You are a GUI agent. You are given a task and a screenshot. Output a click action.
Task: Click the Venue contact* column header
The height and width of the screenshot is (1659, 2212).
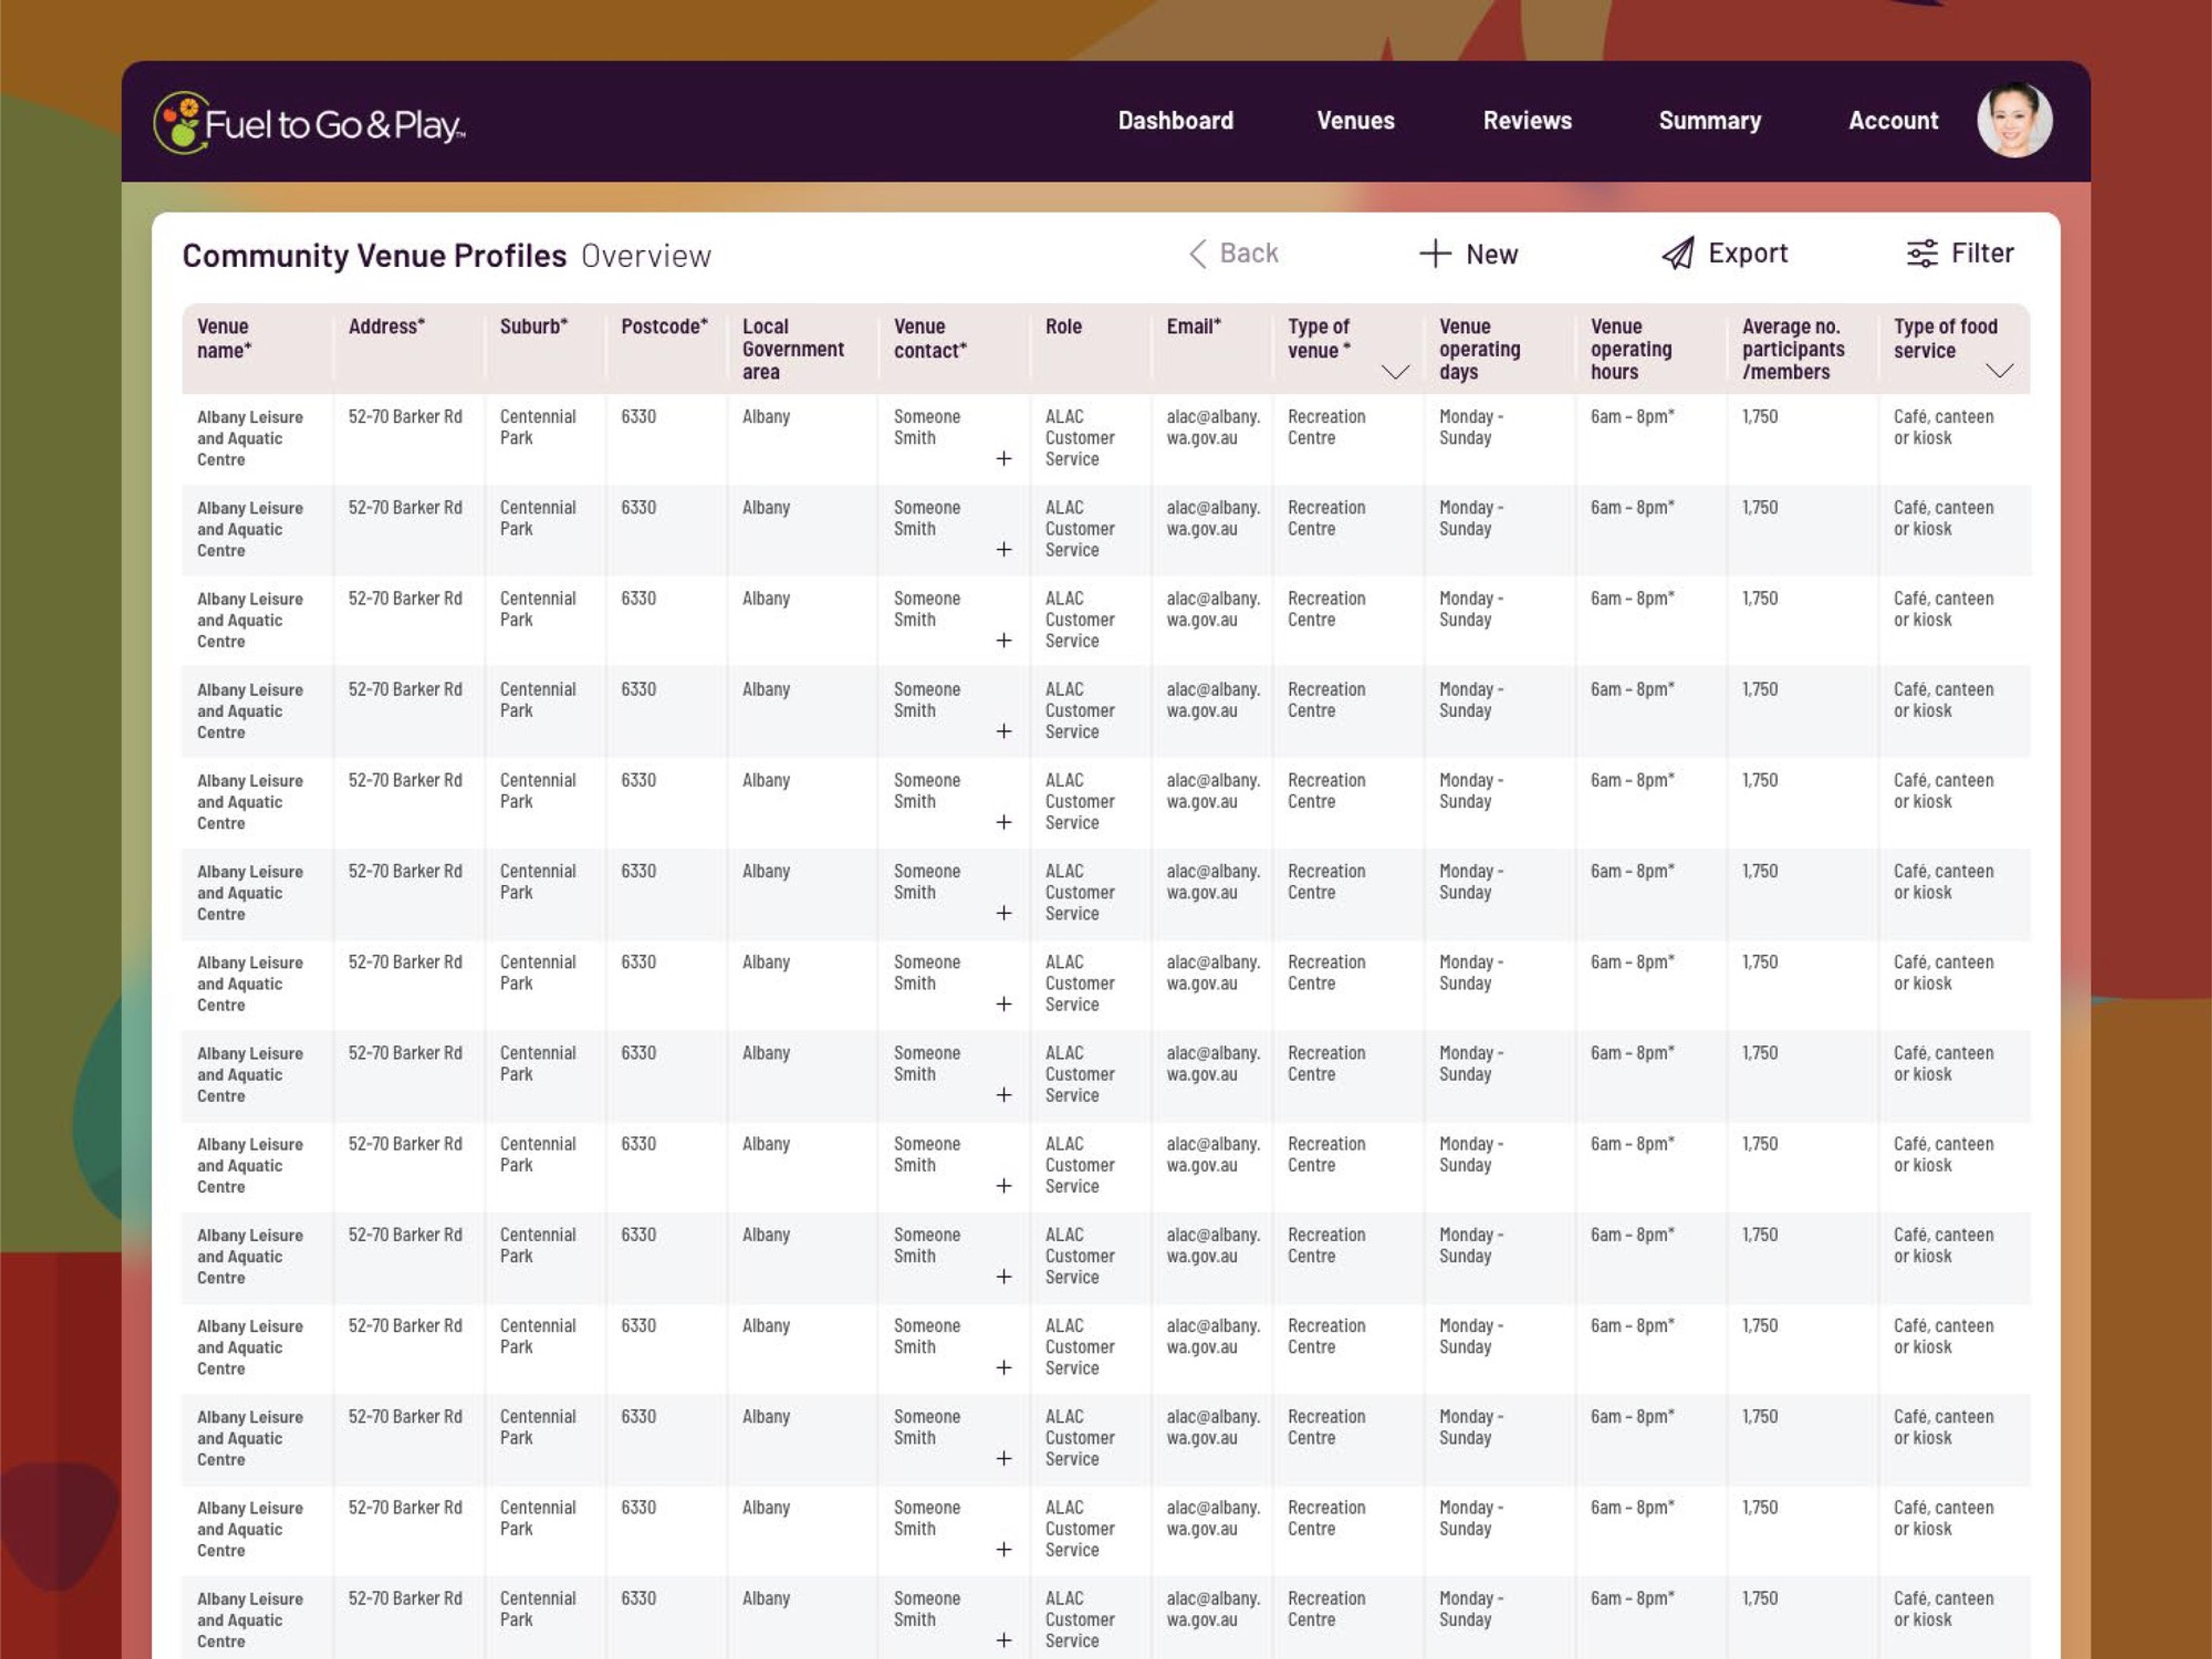tap(930, 339)
